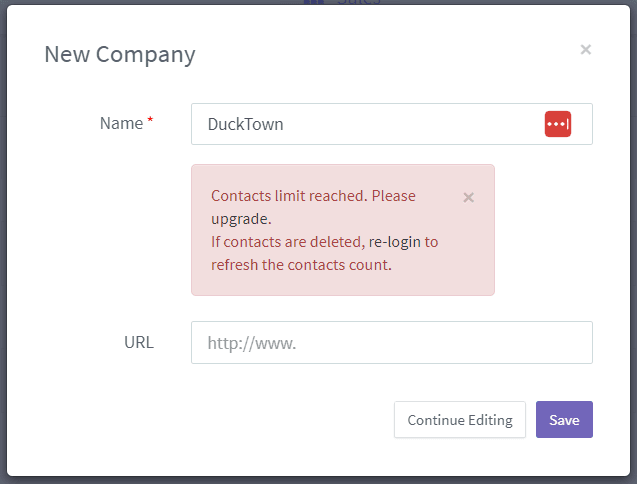Screen dimensions: 637x484
Task: Click 'refresh the contacts count' line
Action: [301, 265]
